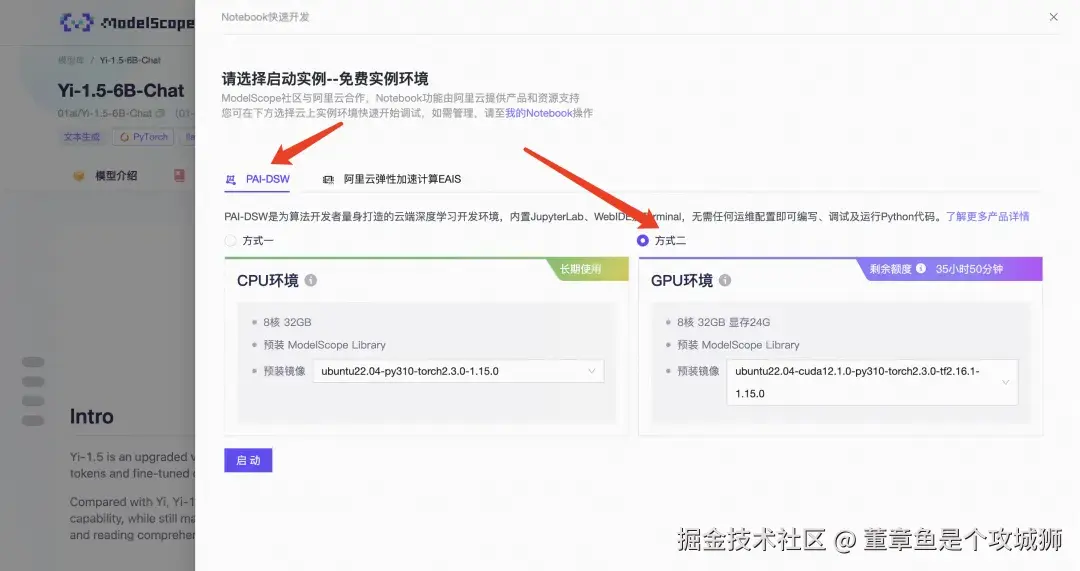Click the 8核 32GB 显存24G spec text
This screenshot has height=571, width=1080.
pyautogui.click(x=723, y=322)
